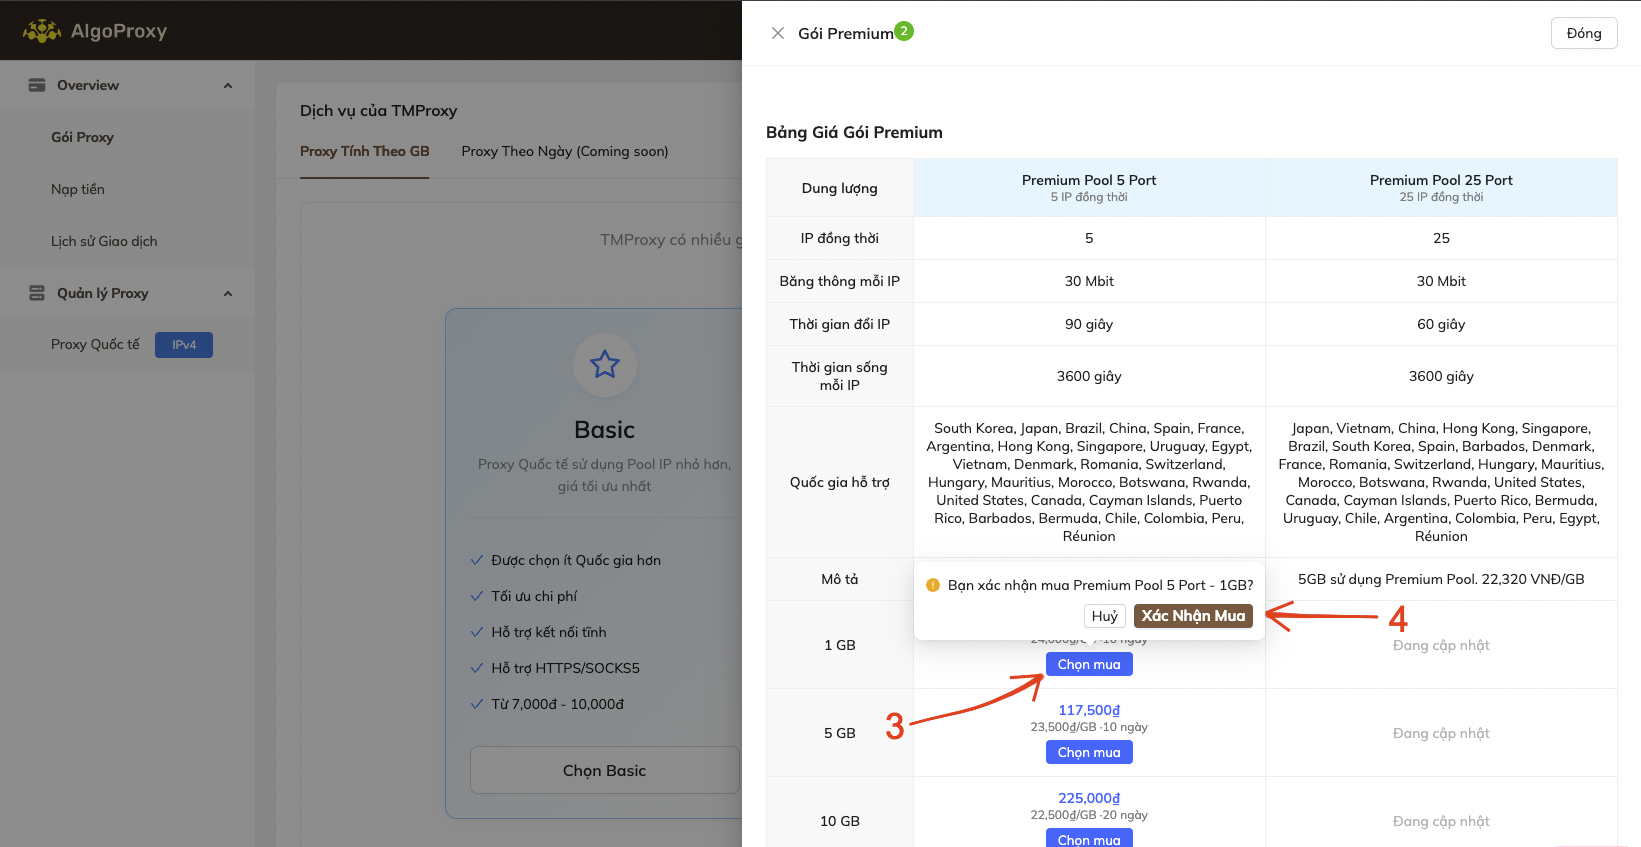
Task: Switch to Proxy Tính Theo GB tab
Action: (364, 151)
